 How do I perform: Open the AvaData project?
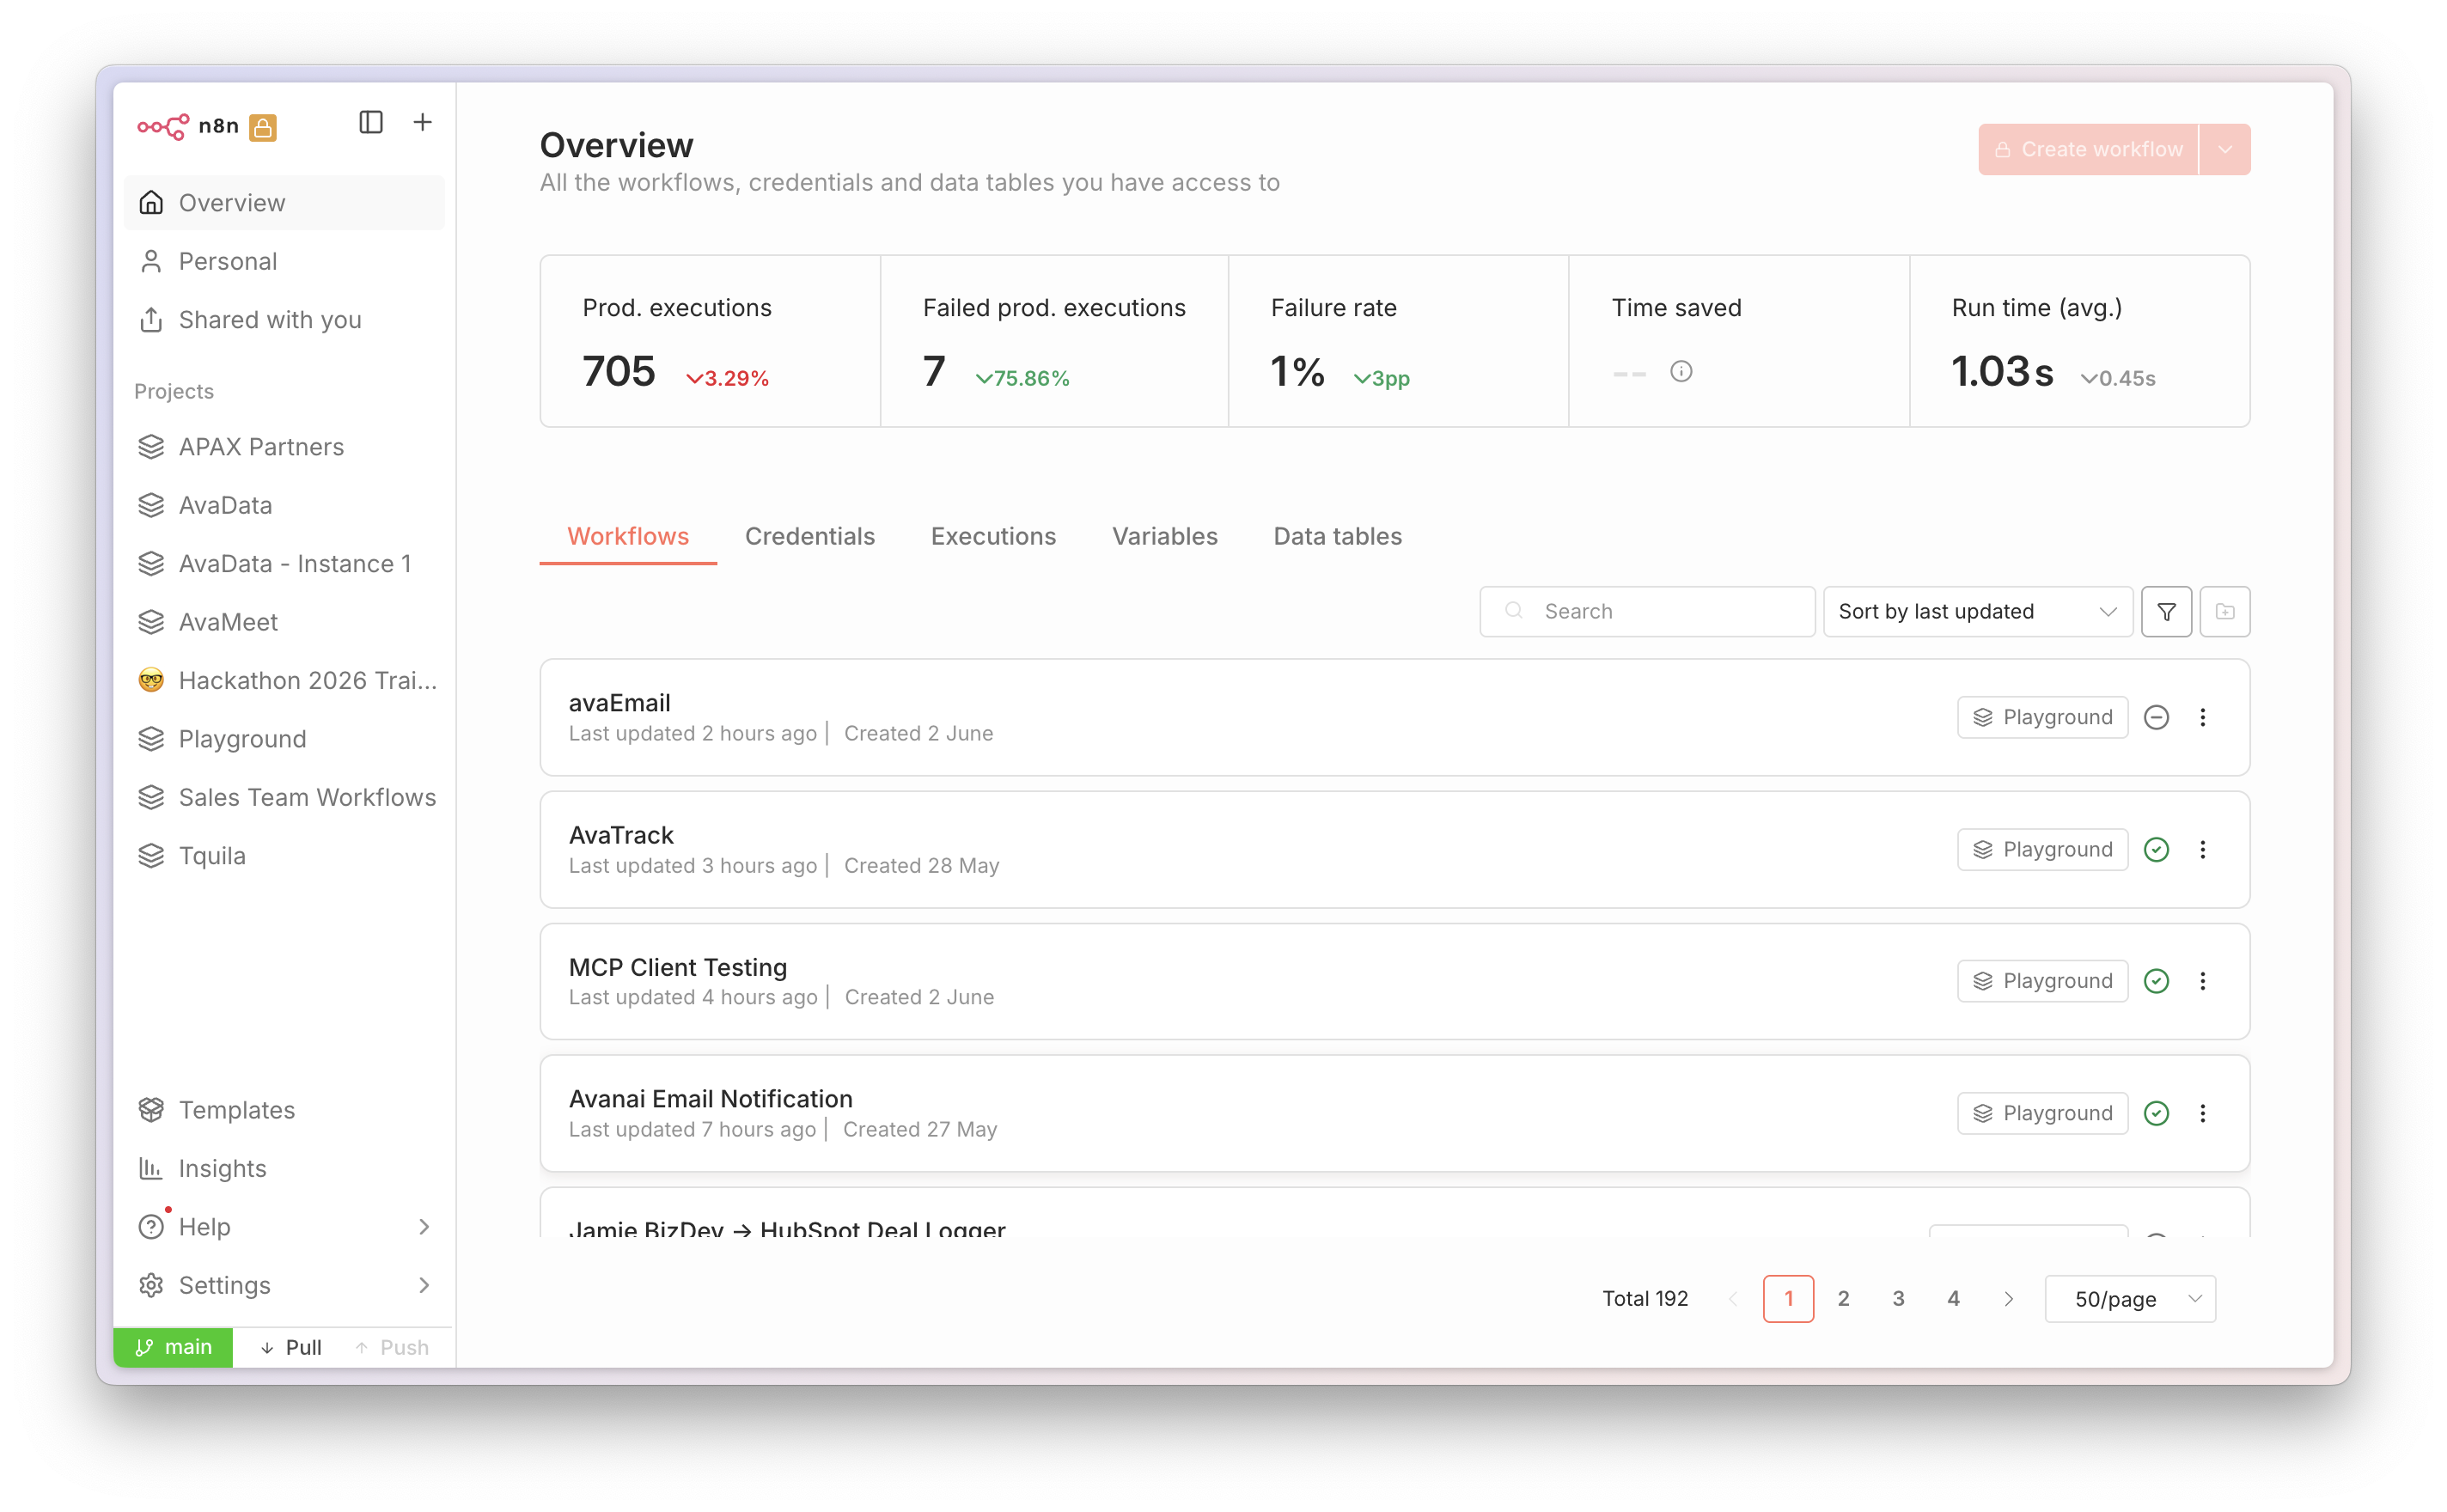coord(285,505)
